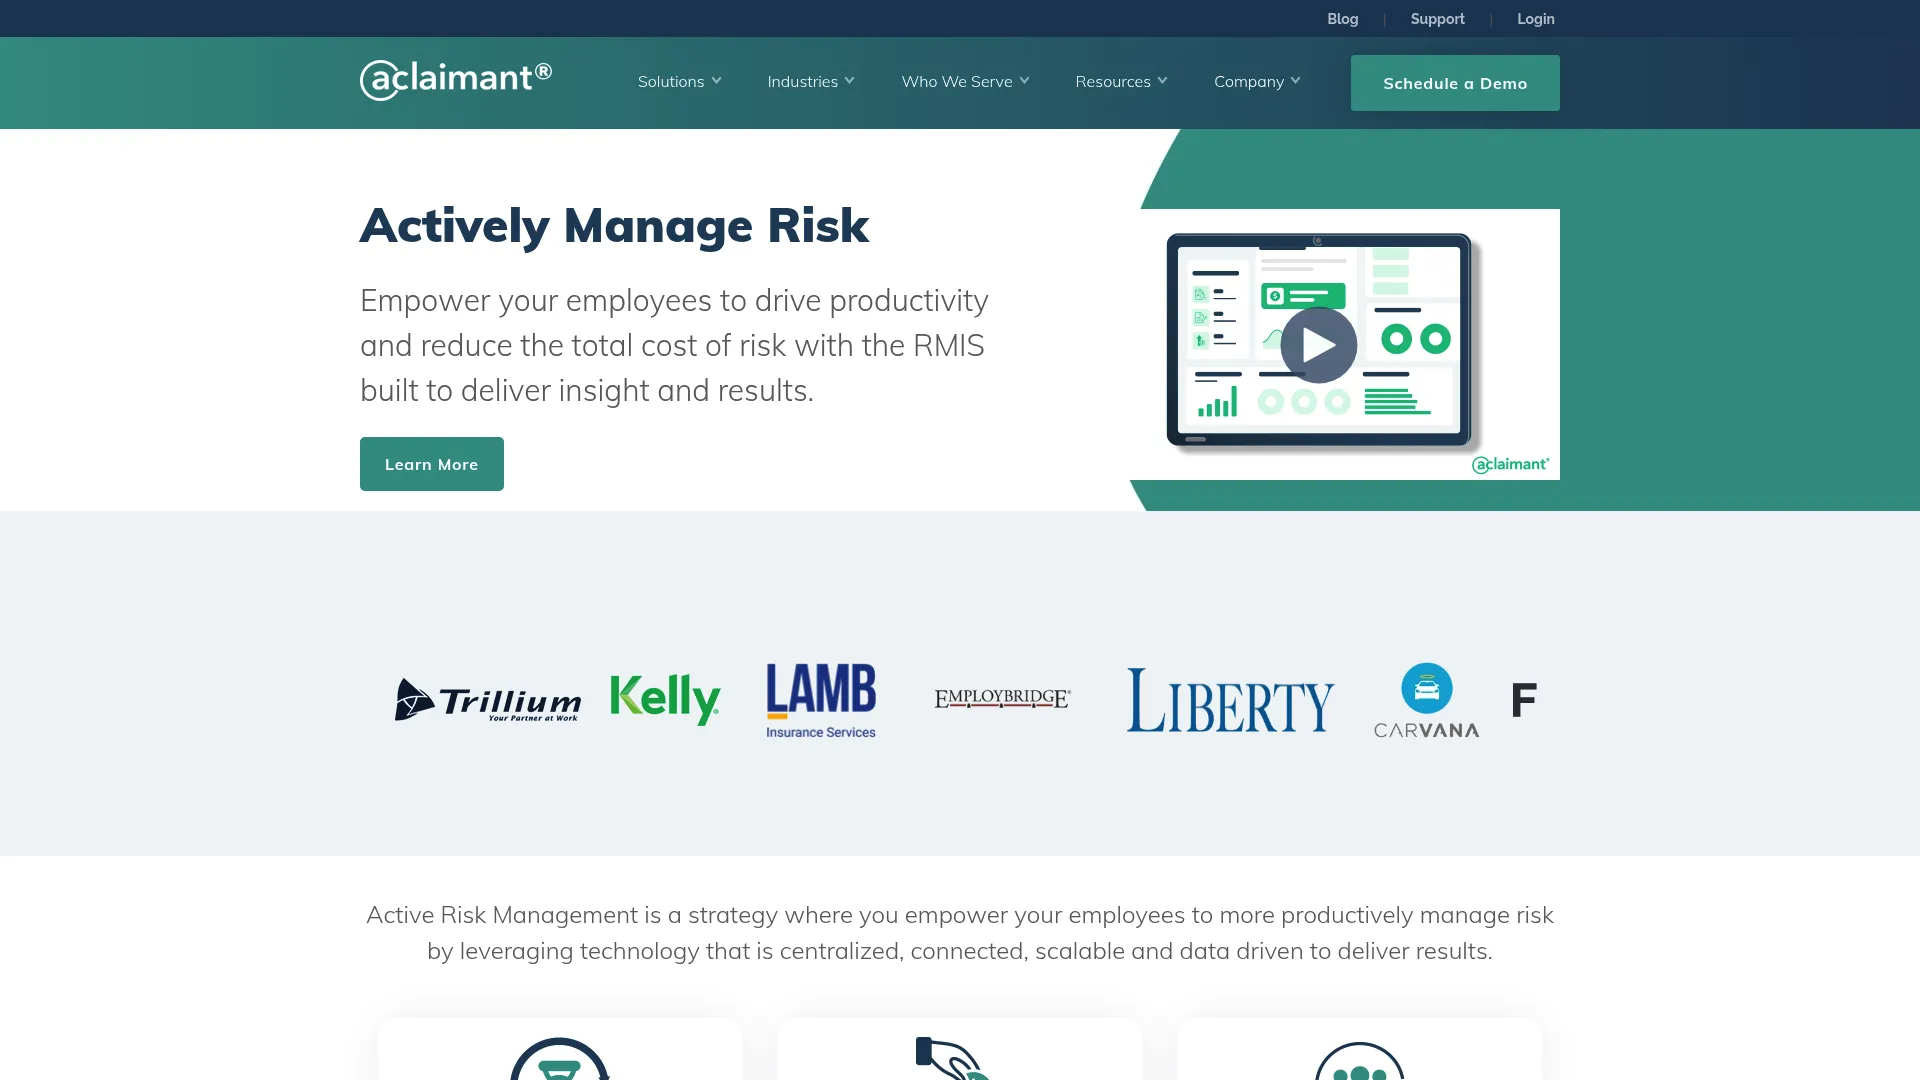Expand the Industries dropdown chevron
The width and height of the screenshot is (1920, 1080).
pyautogui.click(x=849, y=81)
